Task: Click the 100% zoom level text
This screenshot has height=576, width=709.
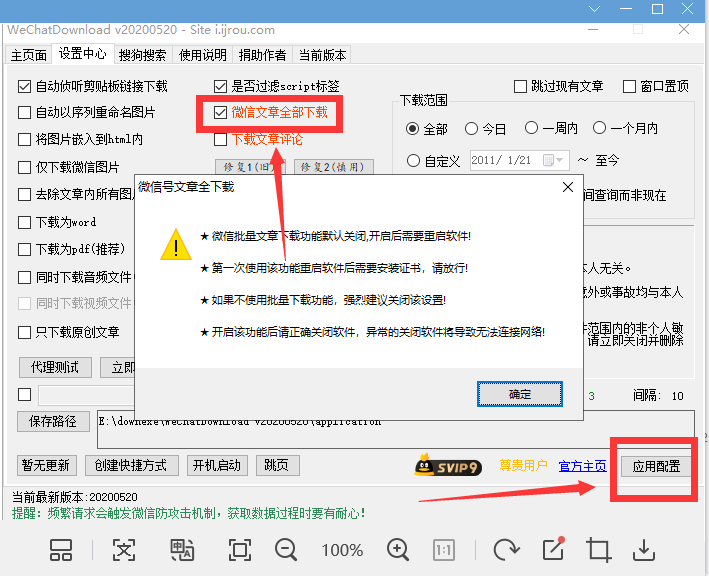Action: pos(342,550)
